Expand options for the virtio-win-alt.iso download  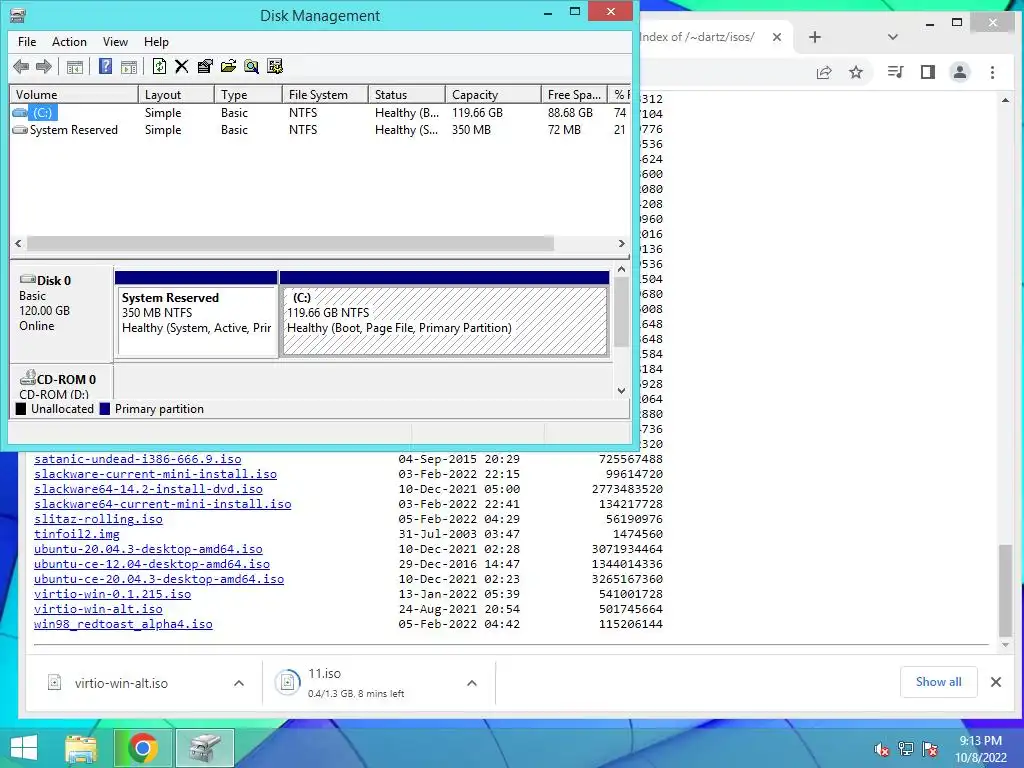[239, 683]
